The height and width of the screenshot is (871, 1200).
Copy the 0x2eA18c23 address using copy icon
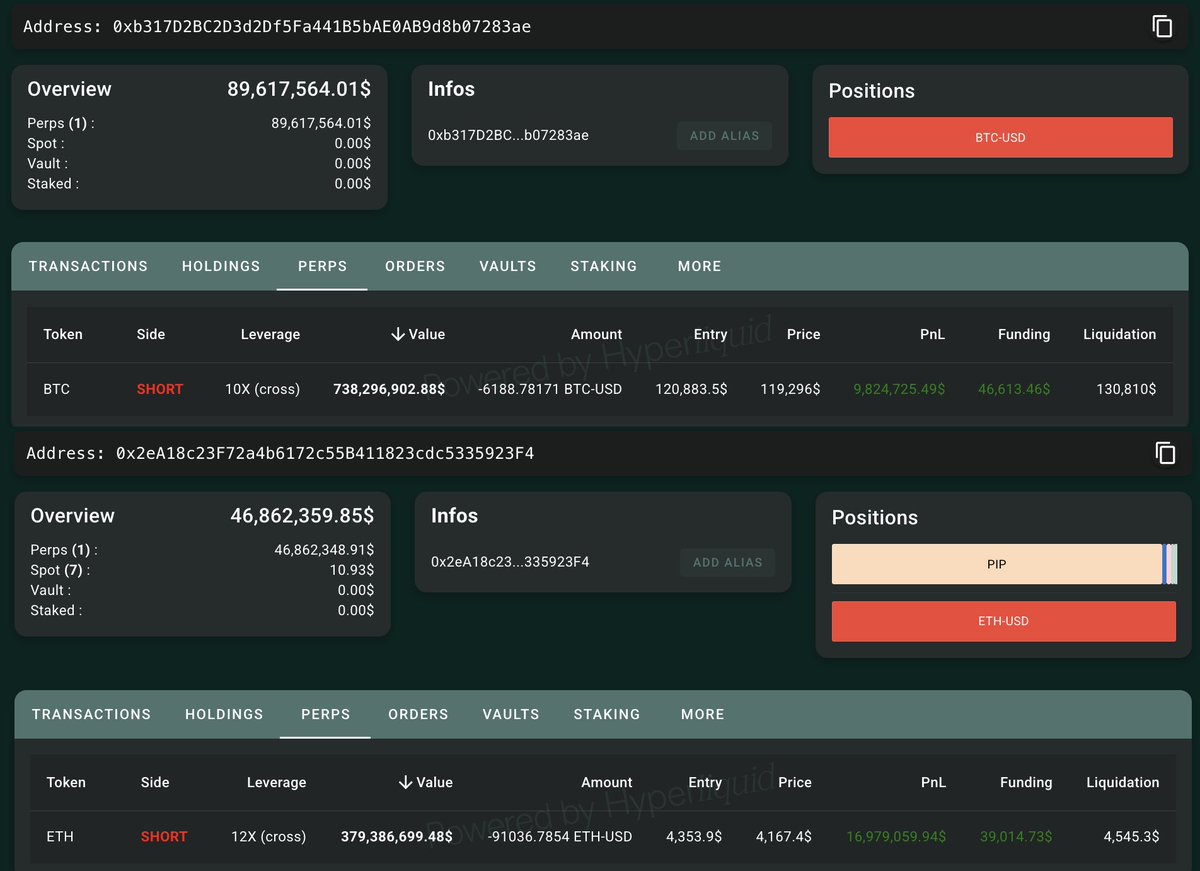[1165, 453]
